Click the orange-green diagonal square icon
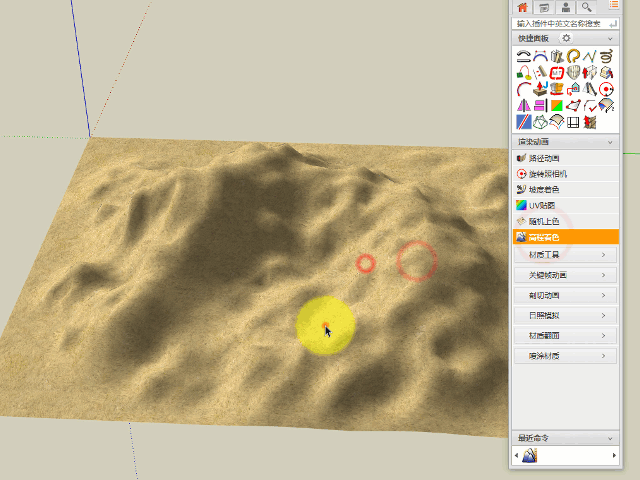 (557, 105)
